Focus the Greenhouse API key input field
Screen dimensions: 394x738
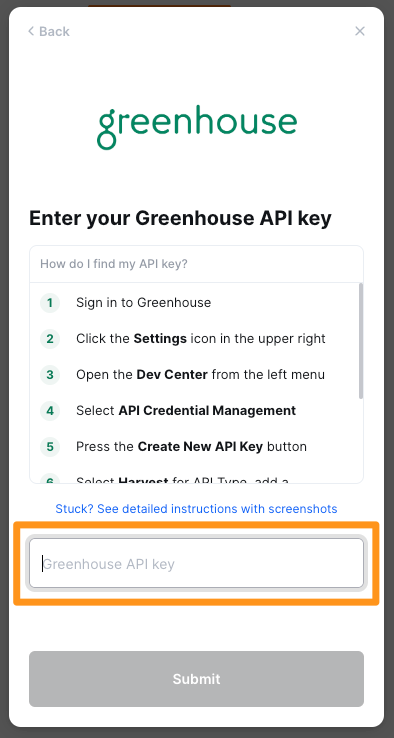point(196,563)
